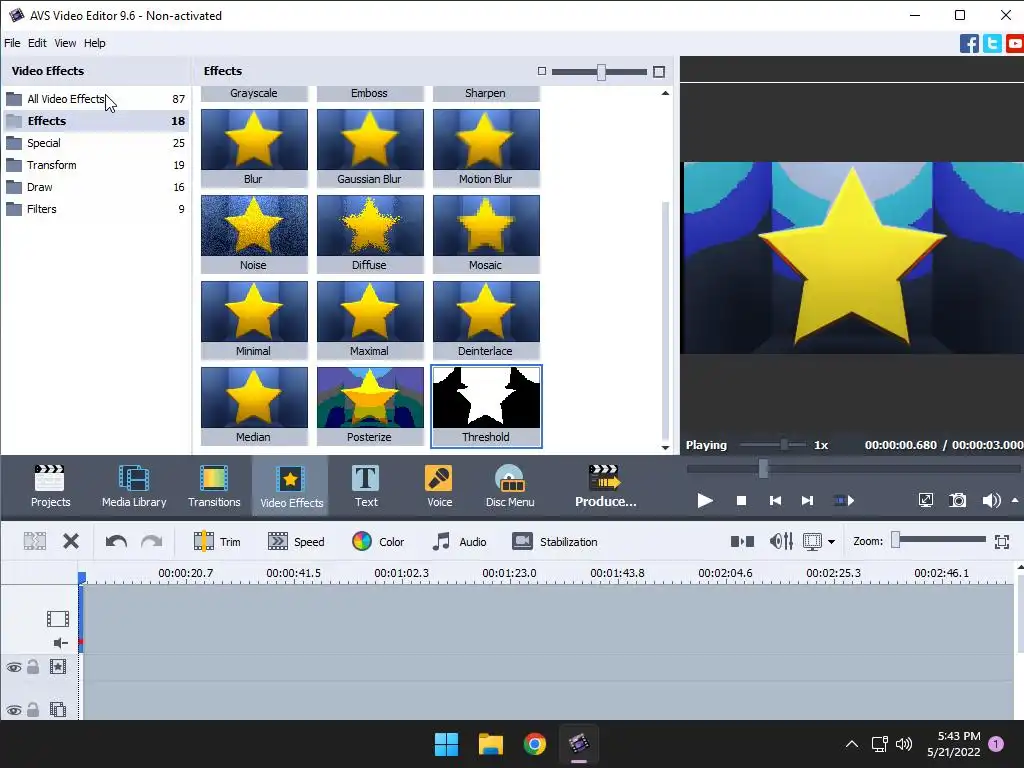This screenshot has height=768, width=1024.
Task: Click the Play button in preview
Action: pos(705,501)
